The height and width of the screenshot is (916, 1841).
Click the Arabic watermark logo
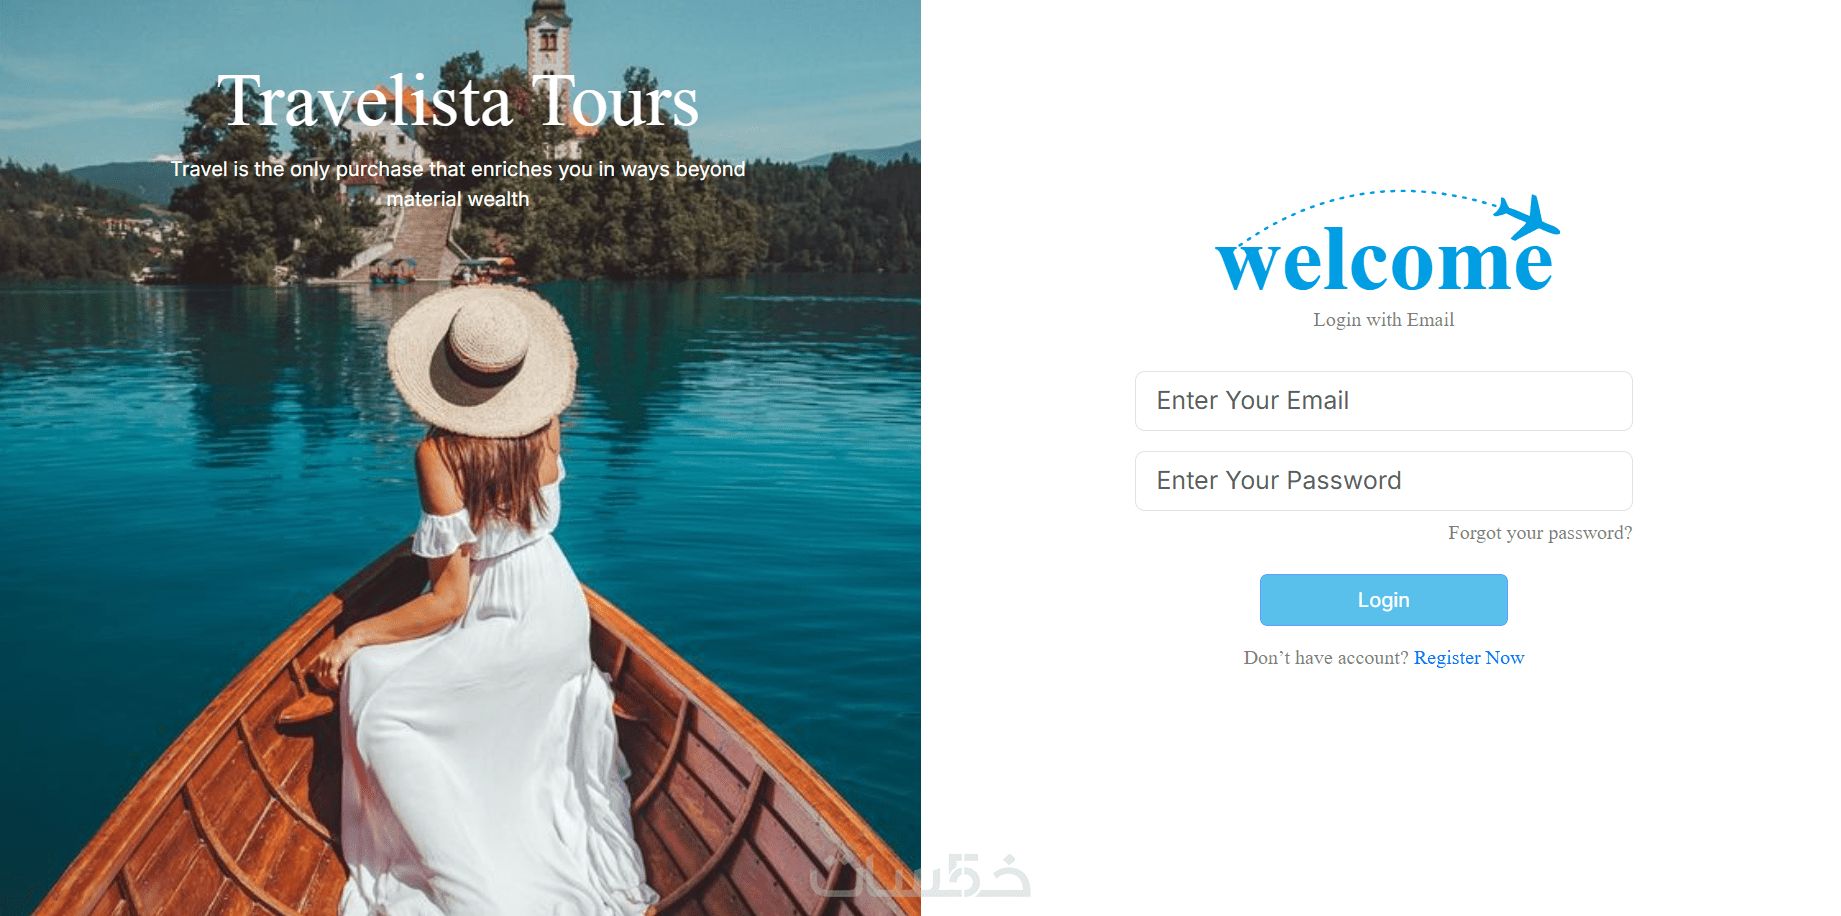pos(920,877)
